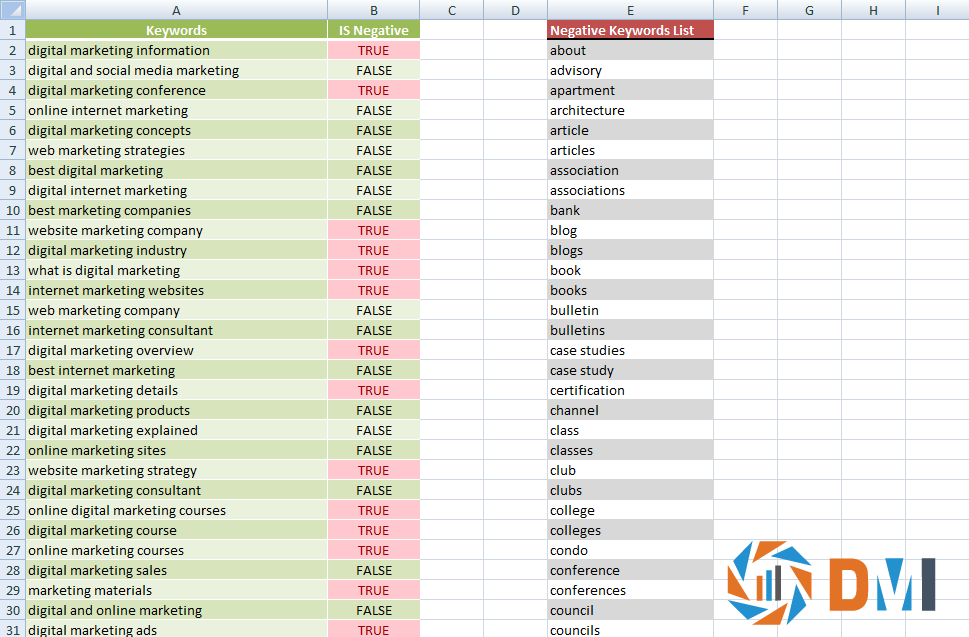
Task: Select the 'digital marketing ads' keyword cell
Action: coord(176,630)
